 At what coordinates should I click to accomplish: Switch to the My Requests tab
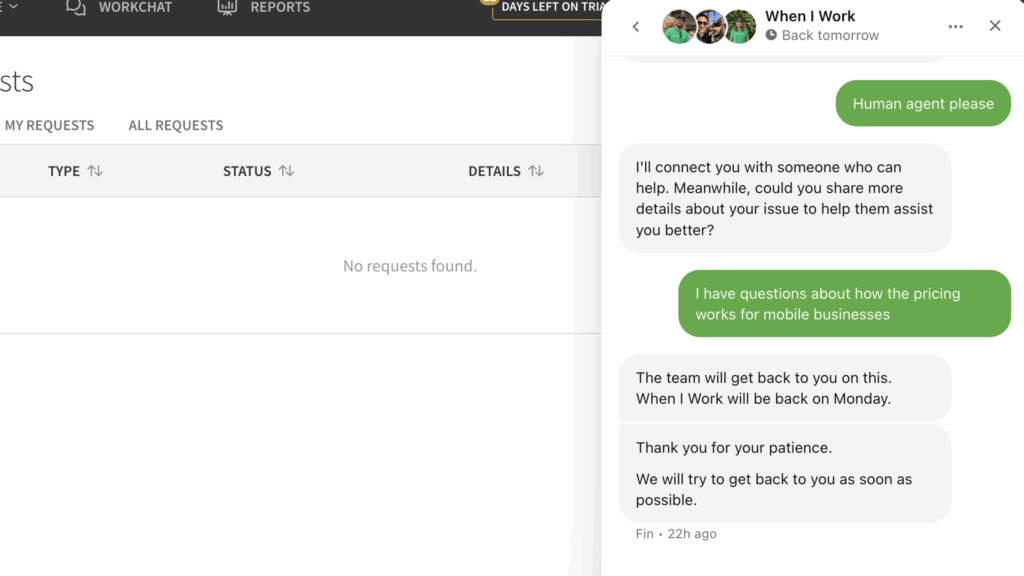(49, 125)
